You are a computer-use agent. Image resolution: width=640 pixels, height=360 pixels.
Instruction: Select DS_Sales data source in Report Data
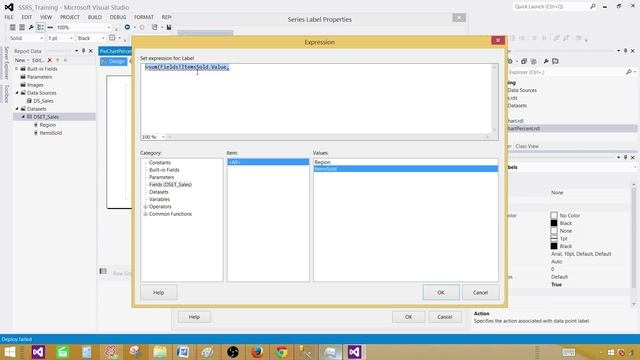[43, 101]
